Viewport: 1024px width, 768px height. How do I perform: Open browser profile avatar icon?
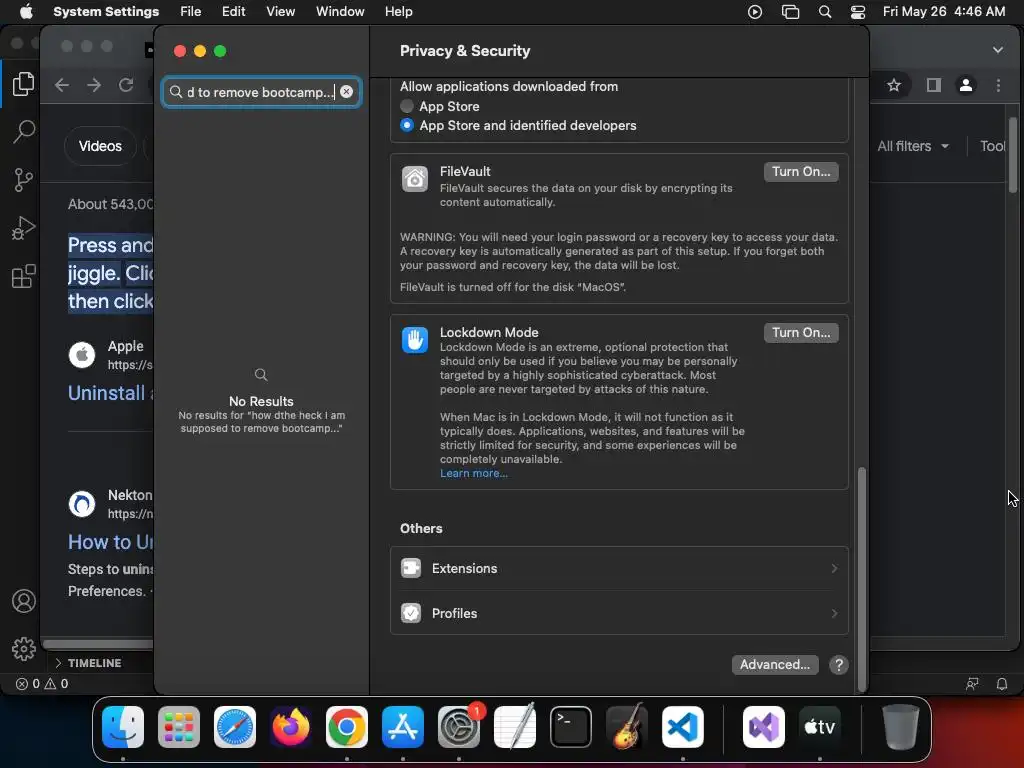click(966, 85)
